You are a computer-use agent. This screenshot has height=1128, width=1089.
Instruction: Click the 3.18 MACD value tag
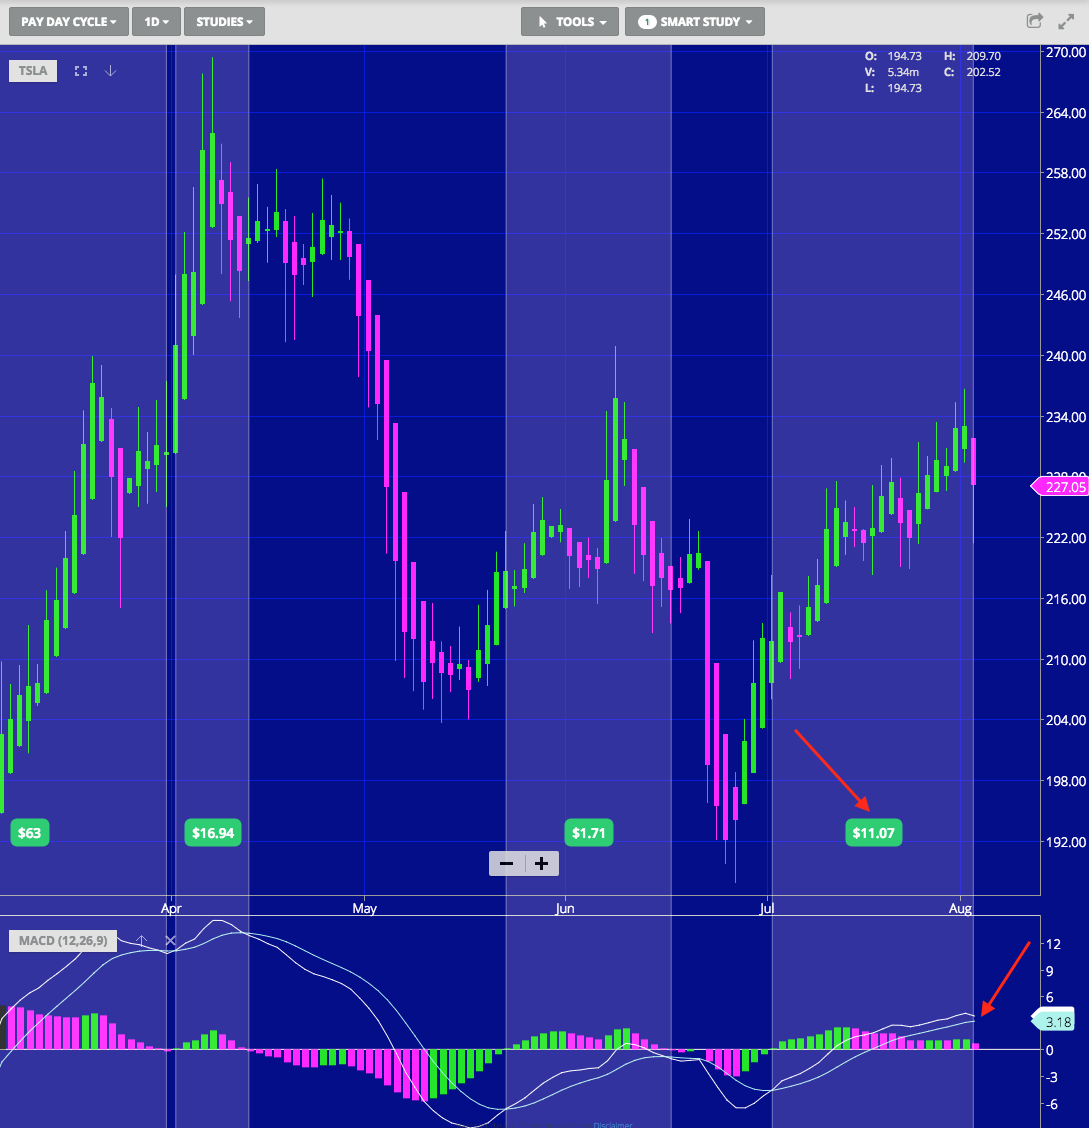pyautogui.click(x=1054, y=1022)
